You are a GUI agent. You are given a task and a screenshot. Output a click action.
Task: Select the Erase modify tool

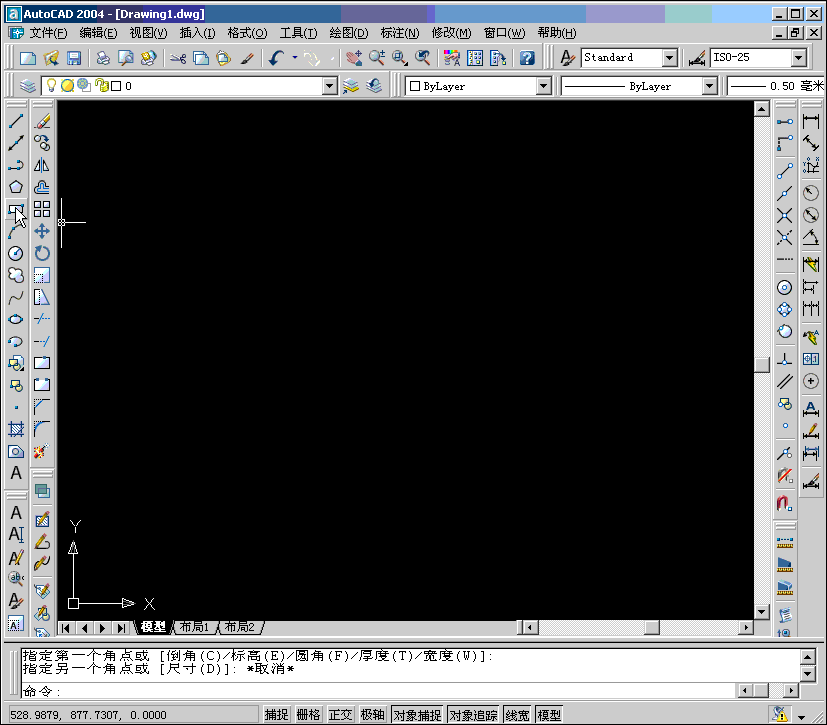[x=42, y=121]
